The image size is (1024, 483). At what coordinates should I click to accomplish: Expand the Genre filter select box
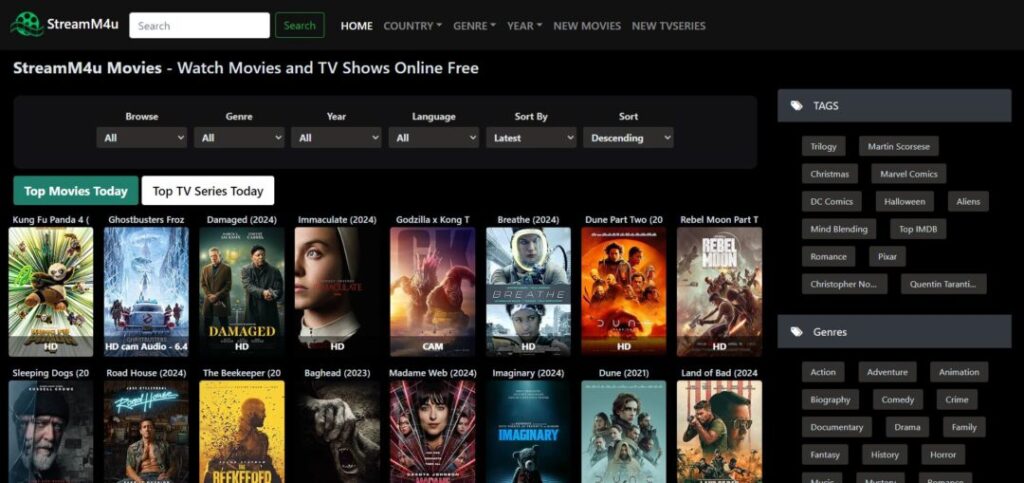239,138
